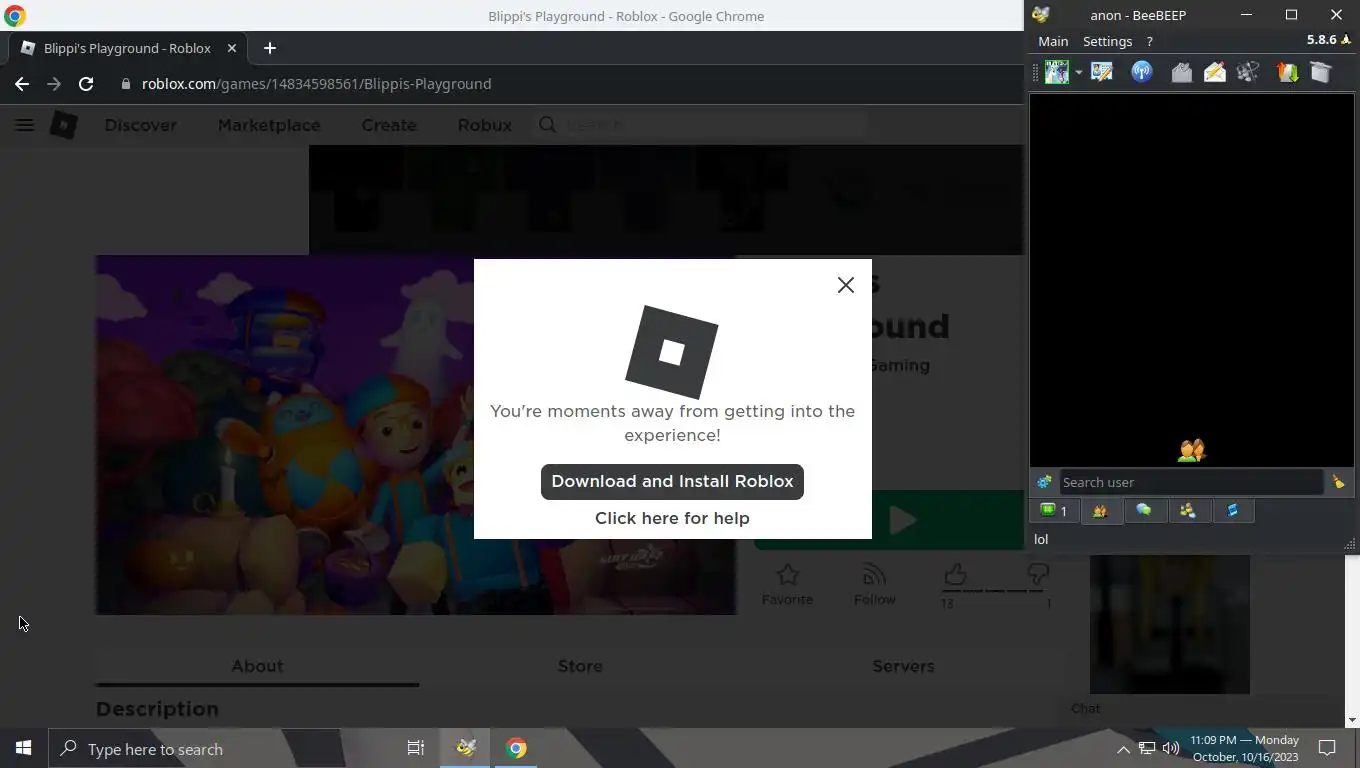Click the two-people icon in user panel
Viewport: 1360px width, 768px height.
(1191, 451)
